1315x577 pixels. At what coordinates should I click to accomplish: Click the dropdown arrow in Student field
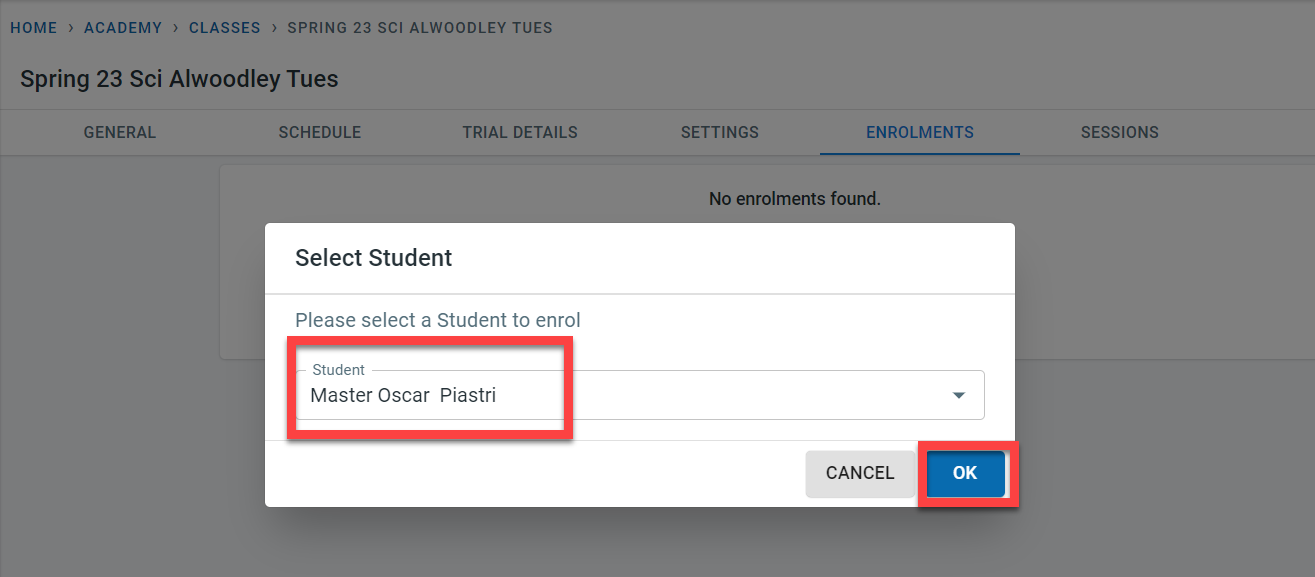[959, 396]
